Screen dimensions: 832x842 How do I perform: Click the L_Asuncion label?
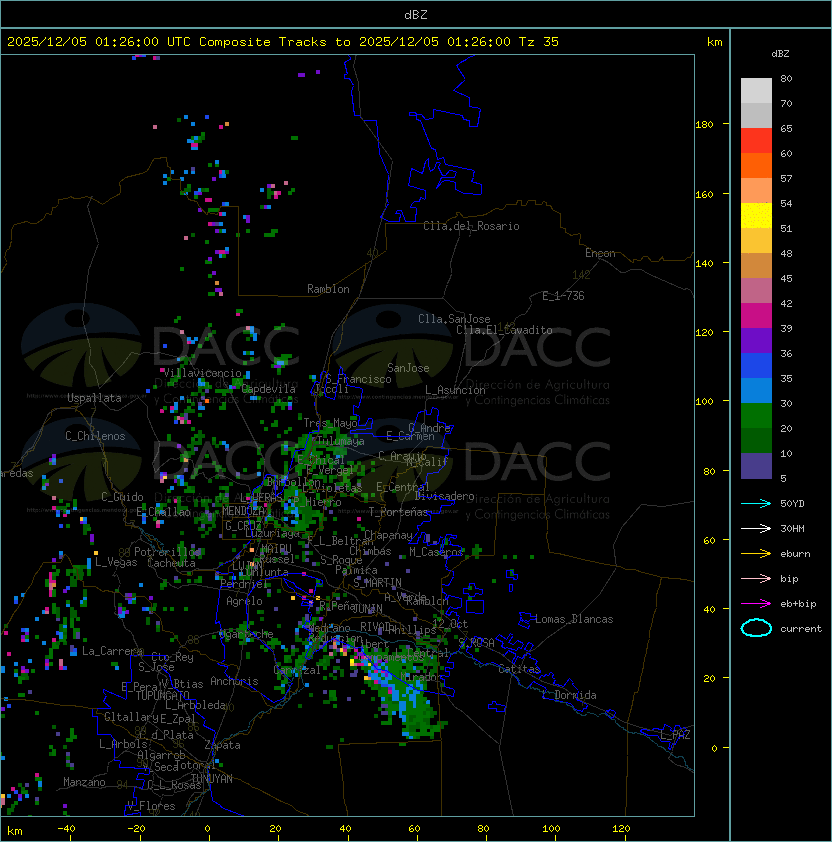455,390
